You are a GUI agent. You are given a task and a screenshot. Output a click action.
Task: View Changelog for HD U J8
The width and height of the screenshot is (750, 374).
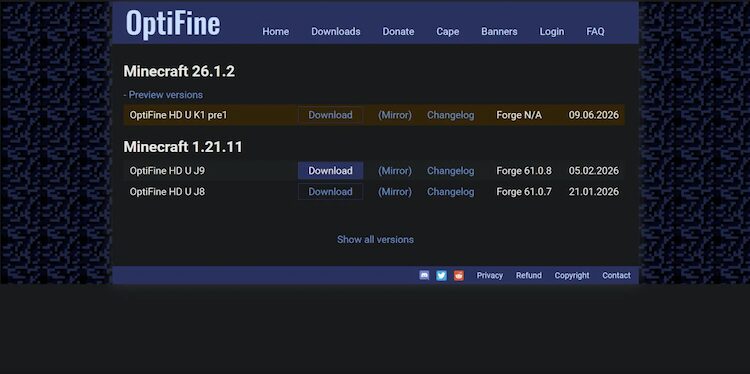pyautogui.click(x=451, y=192)
